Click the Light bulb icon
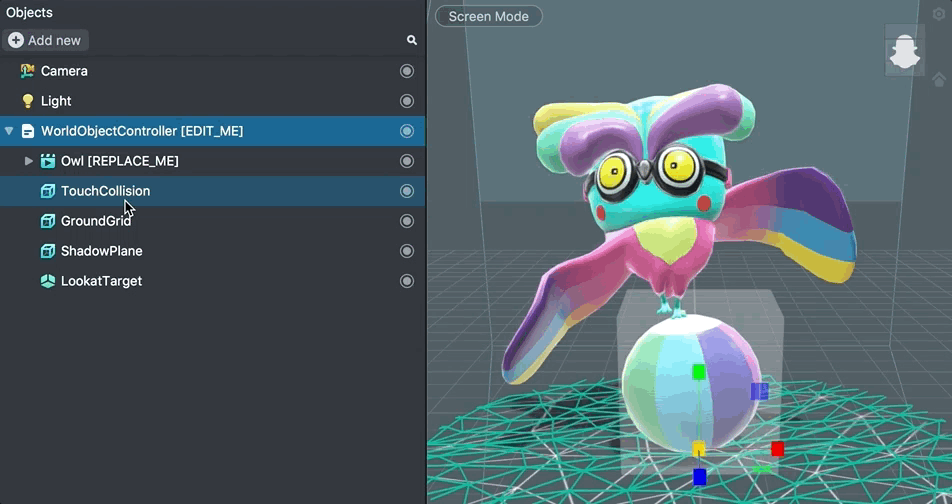This screenshot has height=504, width=952. [x=27, y=101]
